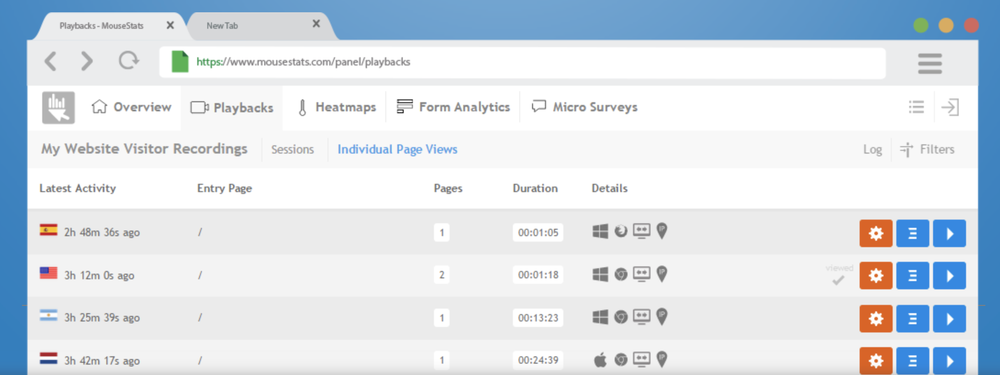Click the Apple icon in 3h 42m row

pos(600,360)
